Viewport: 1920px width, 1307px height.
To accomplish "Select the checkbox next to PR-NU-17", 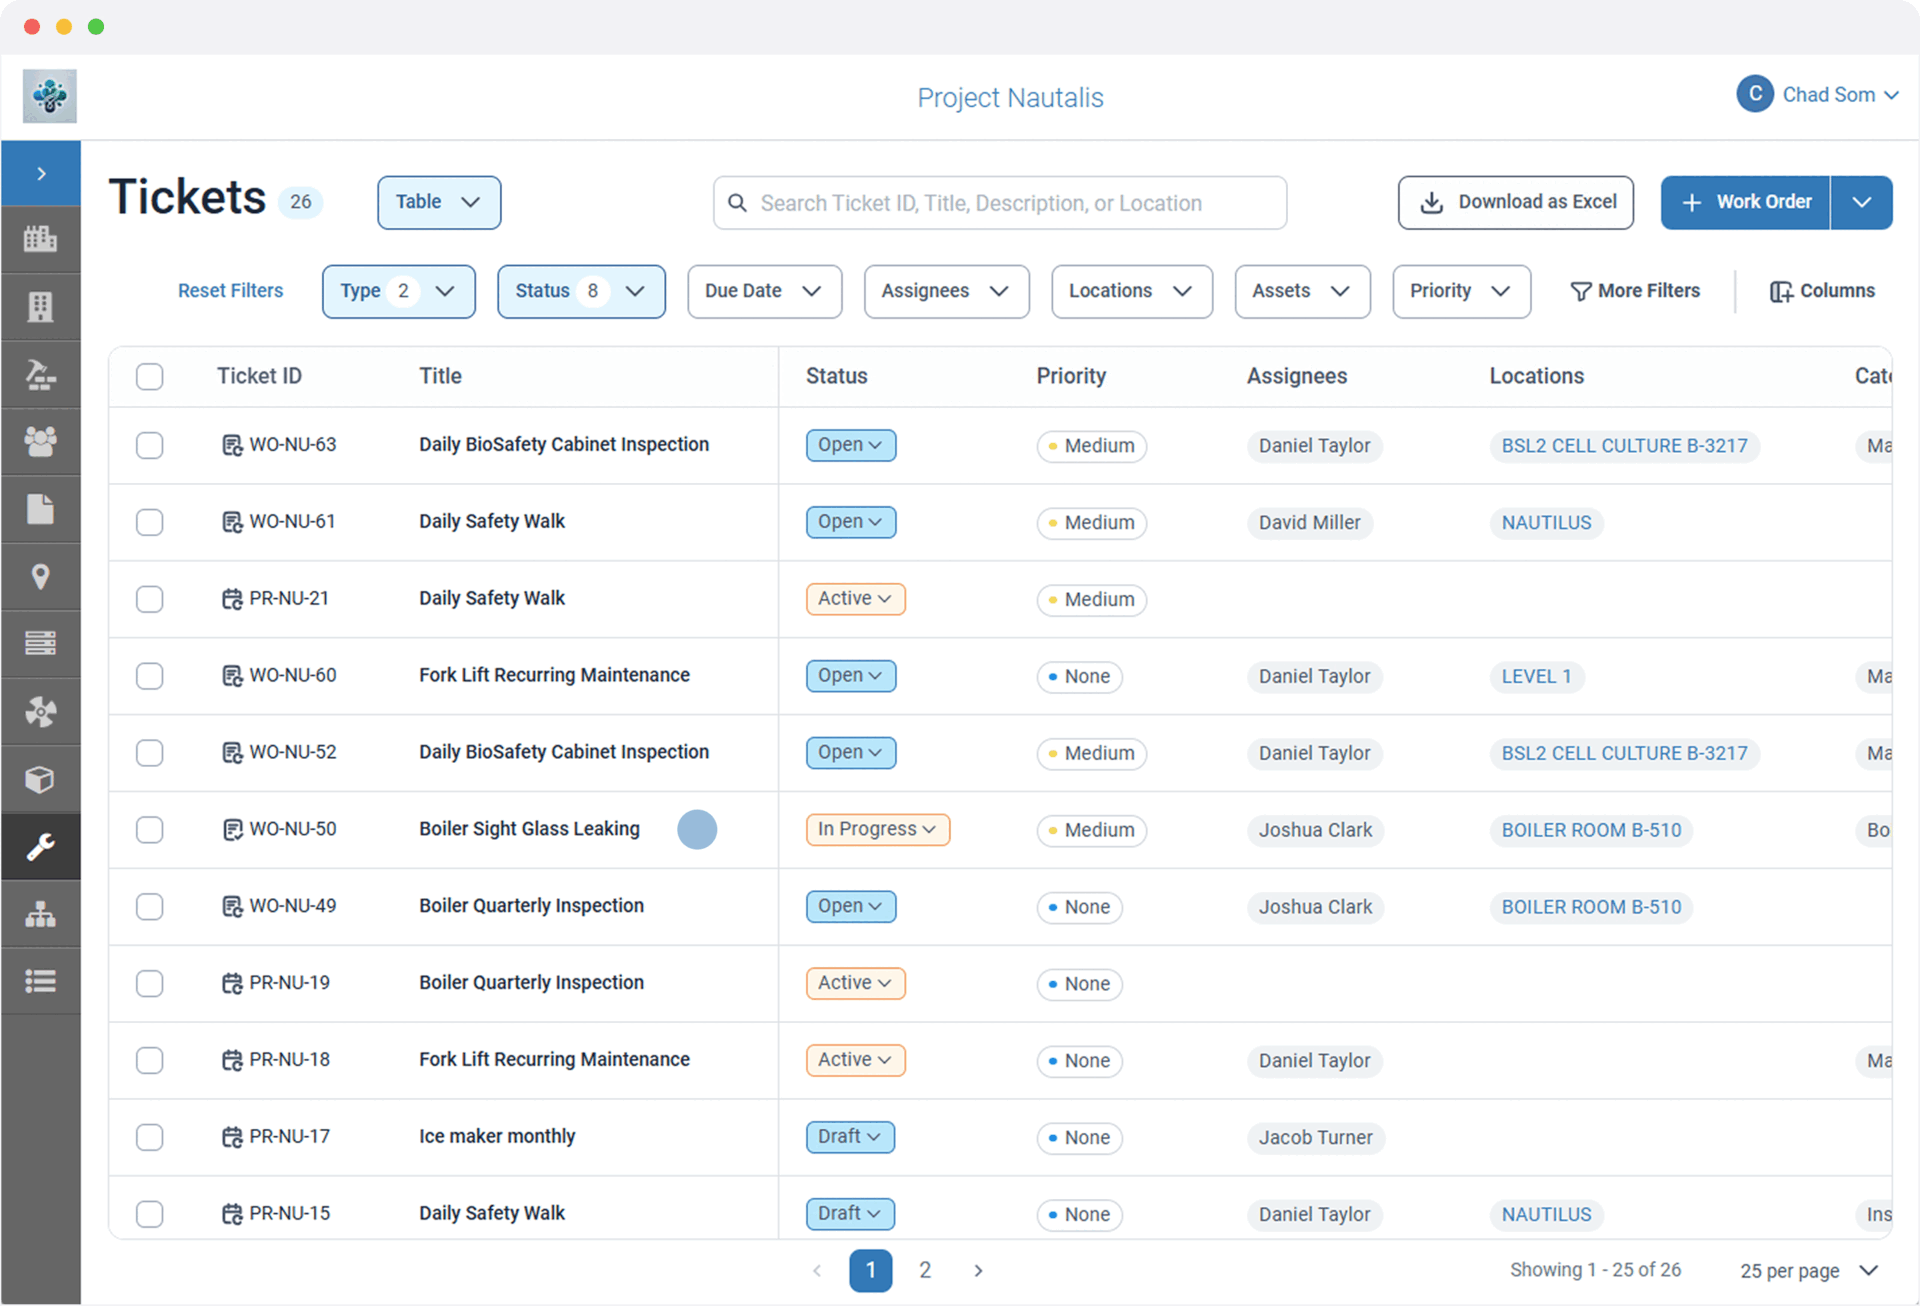I will click(x=149, y=1137).
